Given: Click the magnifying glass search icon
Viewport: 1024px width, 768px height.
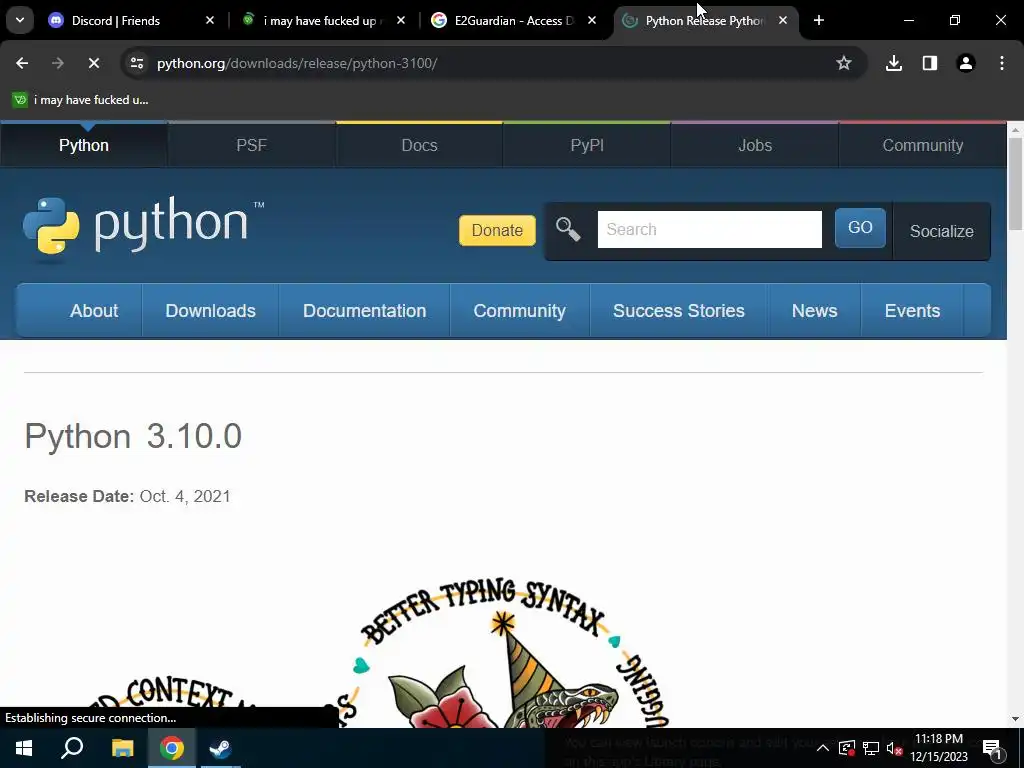Looking at the screenshot, I should click(568, 229).
